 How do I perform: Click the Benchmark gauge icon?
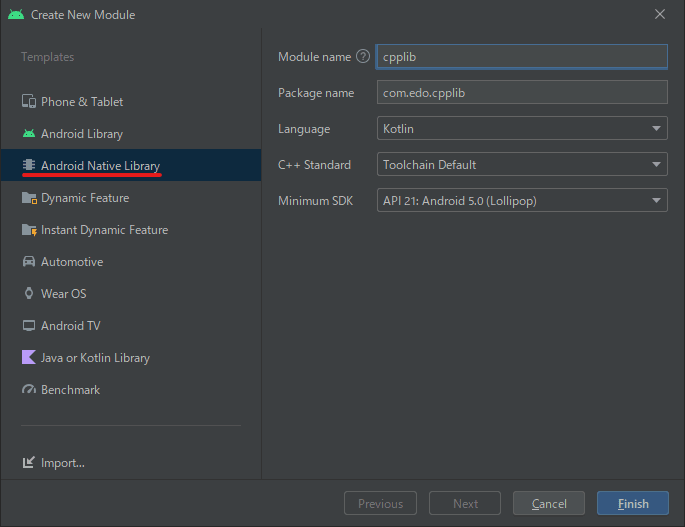tap(29, 389)
